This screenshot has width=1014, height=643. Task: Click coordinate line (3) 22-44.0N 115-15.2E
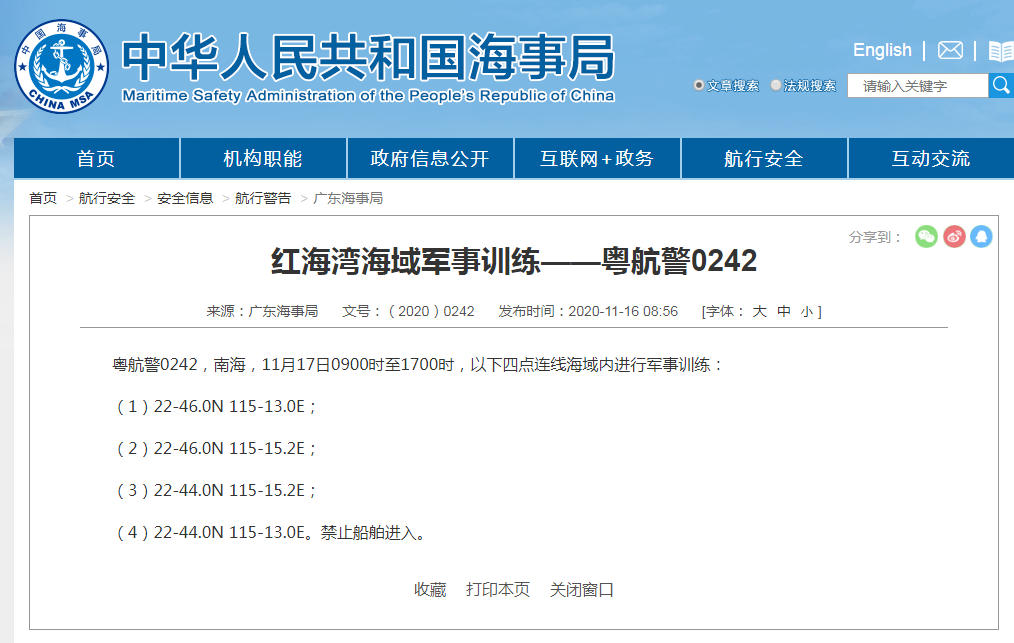pyautogui.click(x=215, y=490)
